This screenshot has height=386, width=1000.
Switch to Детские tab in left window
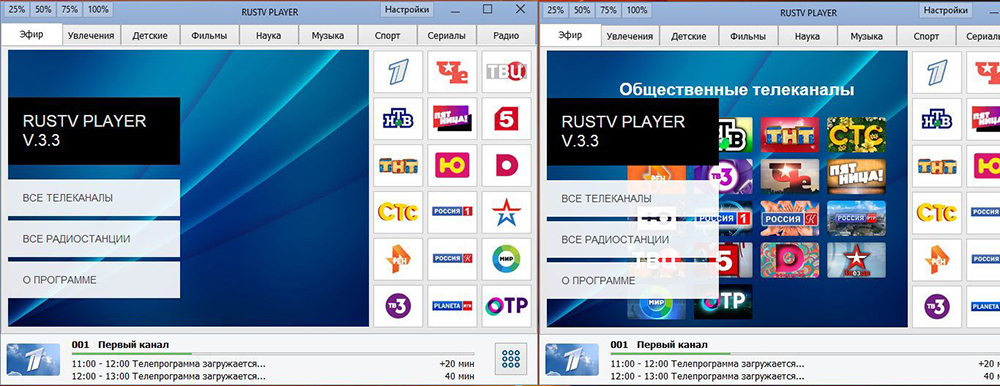coord(150,36)
